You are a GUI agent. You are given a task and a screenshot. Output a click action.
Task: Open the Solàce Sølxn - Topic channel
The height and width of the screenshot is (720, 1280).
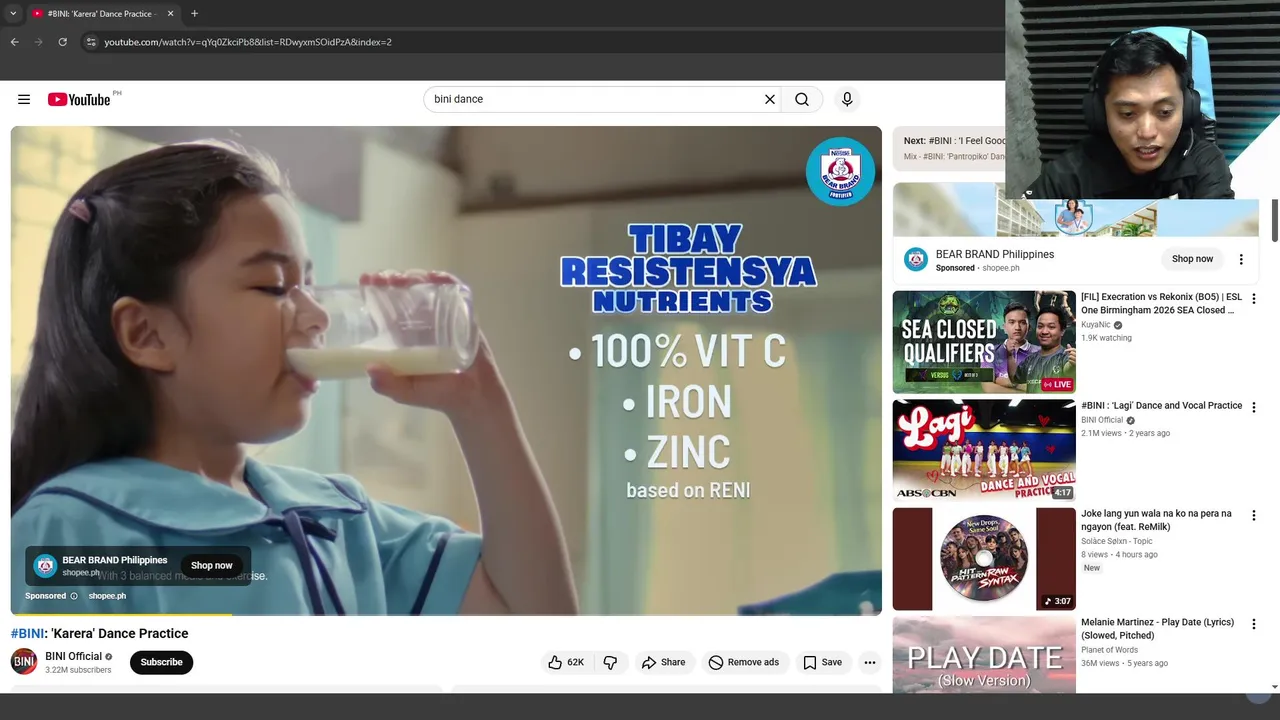coord(1117,541)
